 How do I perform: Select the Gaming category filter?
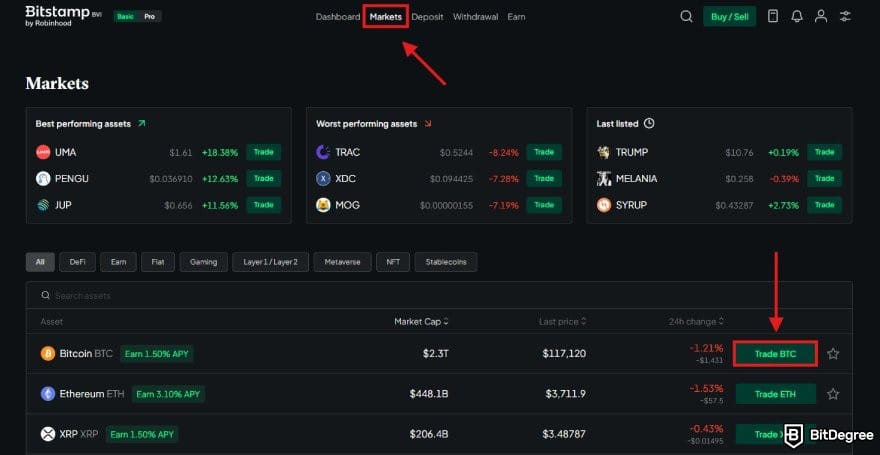tap(204, 262)
